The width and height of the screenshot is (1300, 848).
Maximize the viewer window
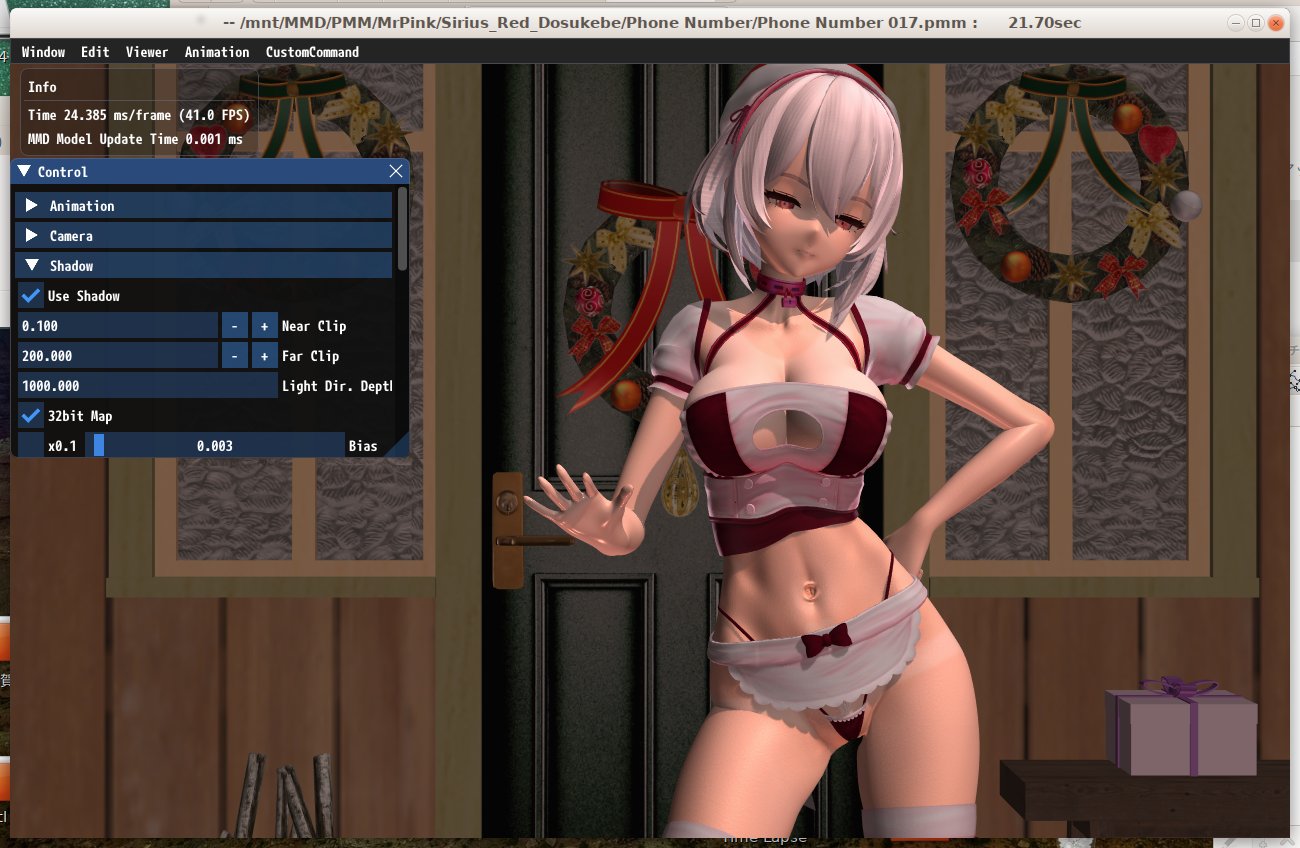point(1256,22)
